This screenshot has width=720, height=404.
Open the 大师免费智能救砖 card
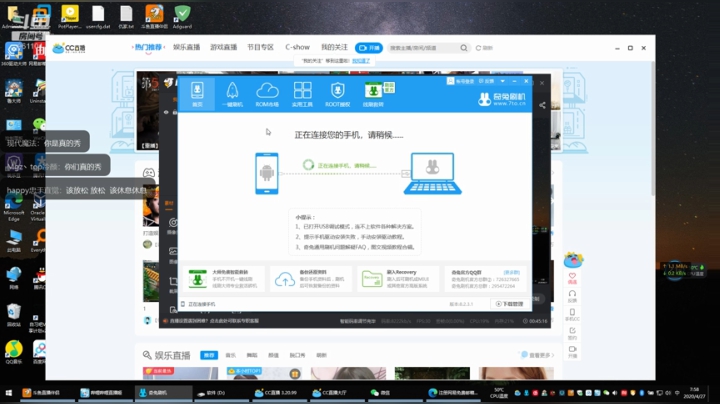(224, 279)
